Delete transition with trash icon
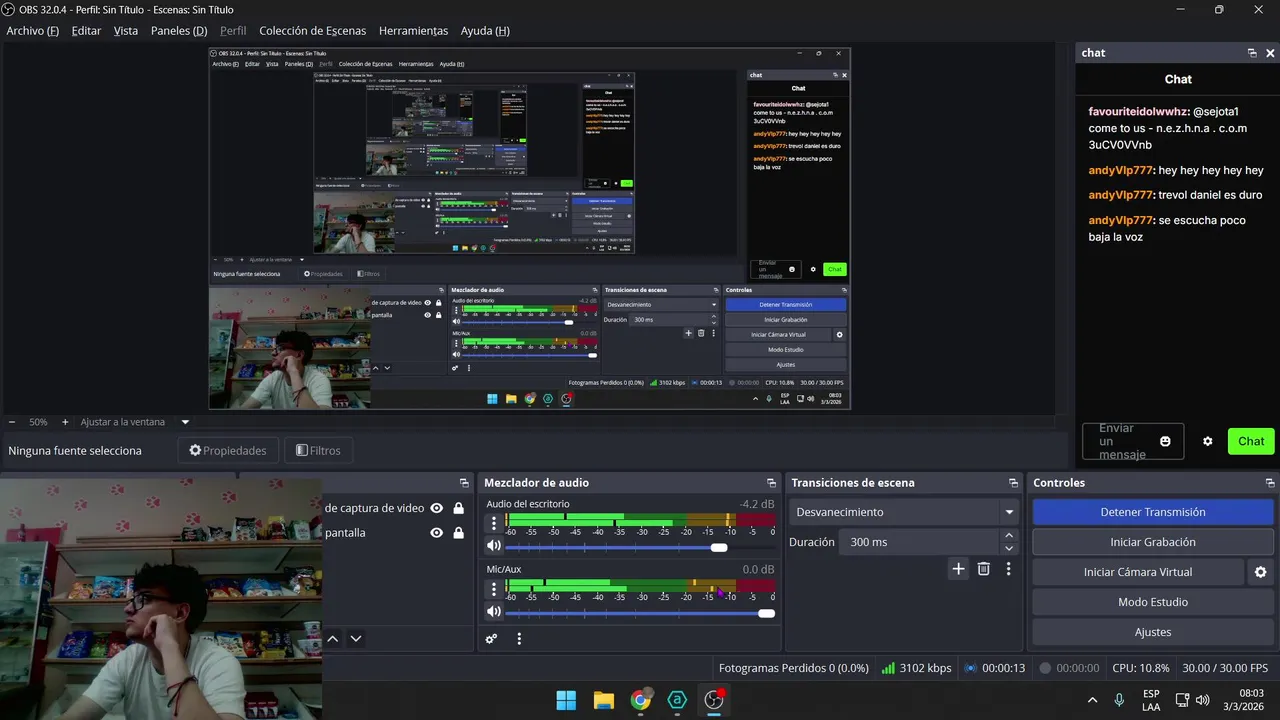 point(984,569)
